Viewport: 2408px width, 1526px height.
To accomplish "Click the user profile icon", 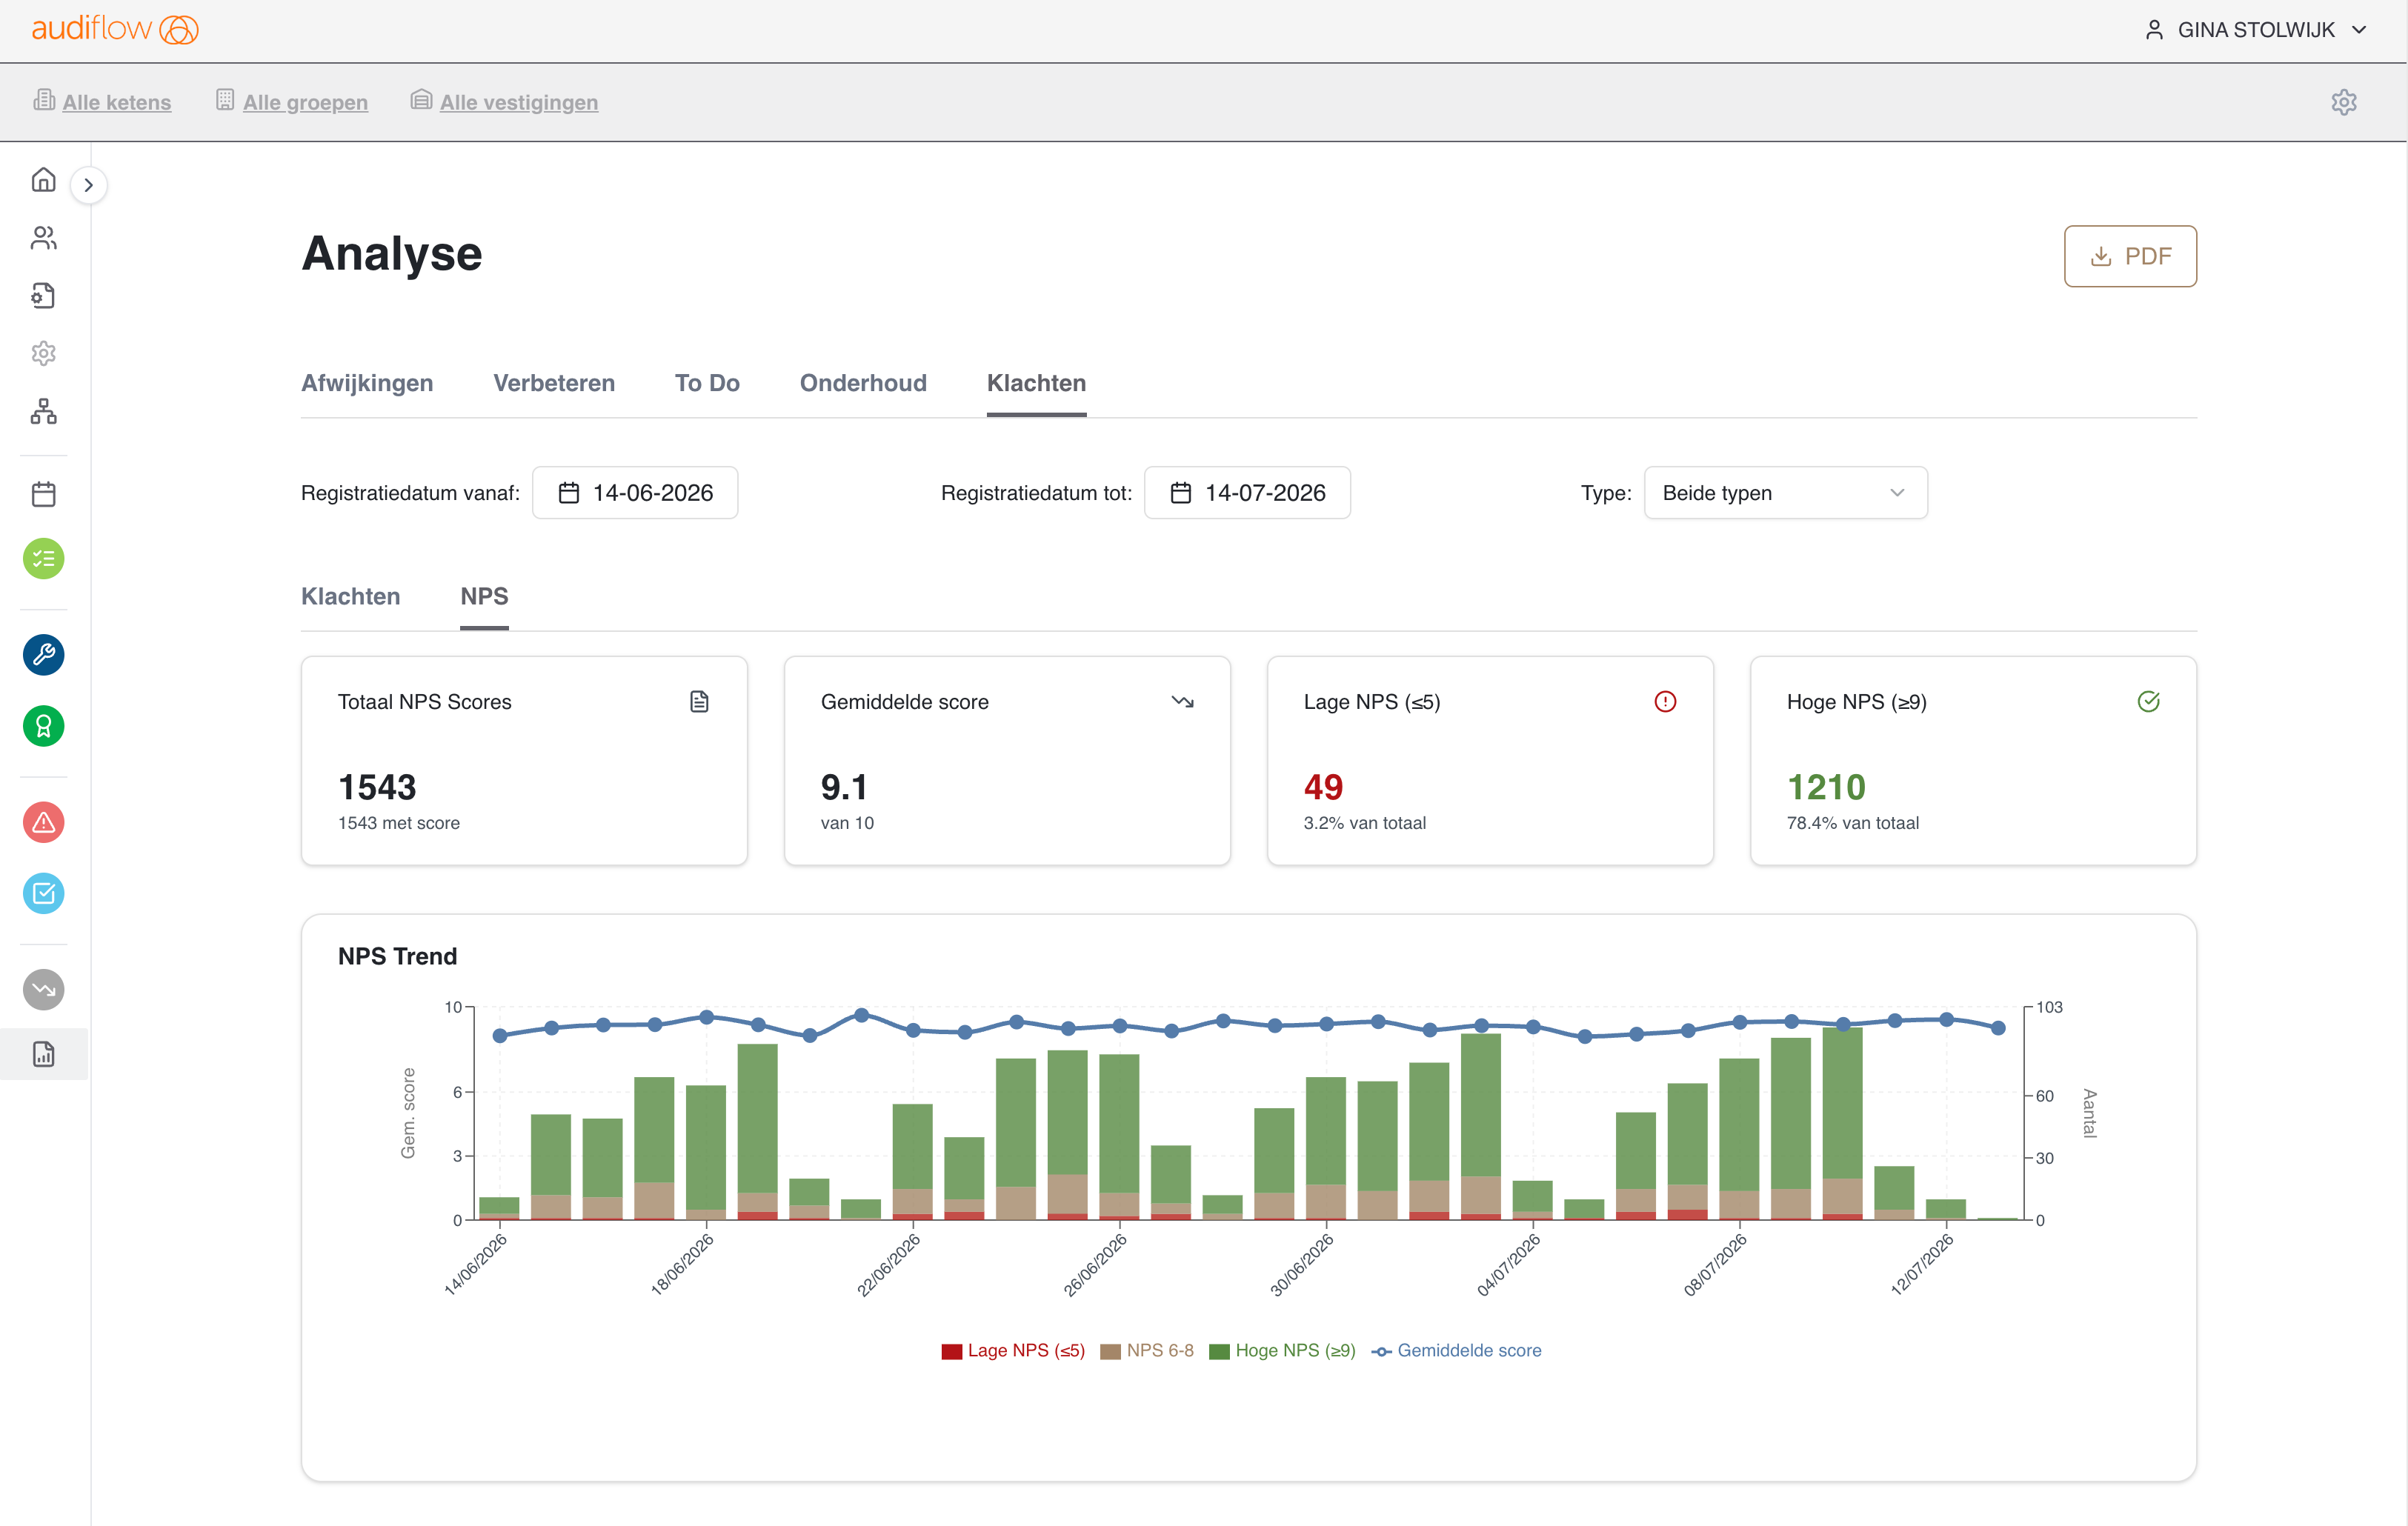I will [x=2154, y=30].
